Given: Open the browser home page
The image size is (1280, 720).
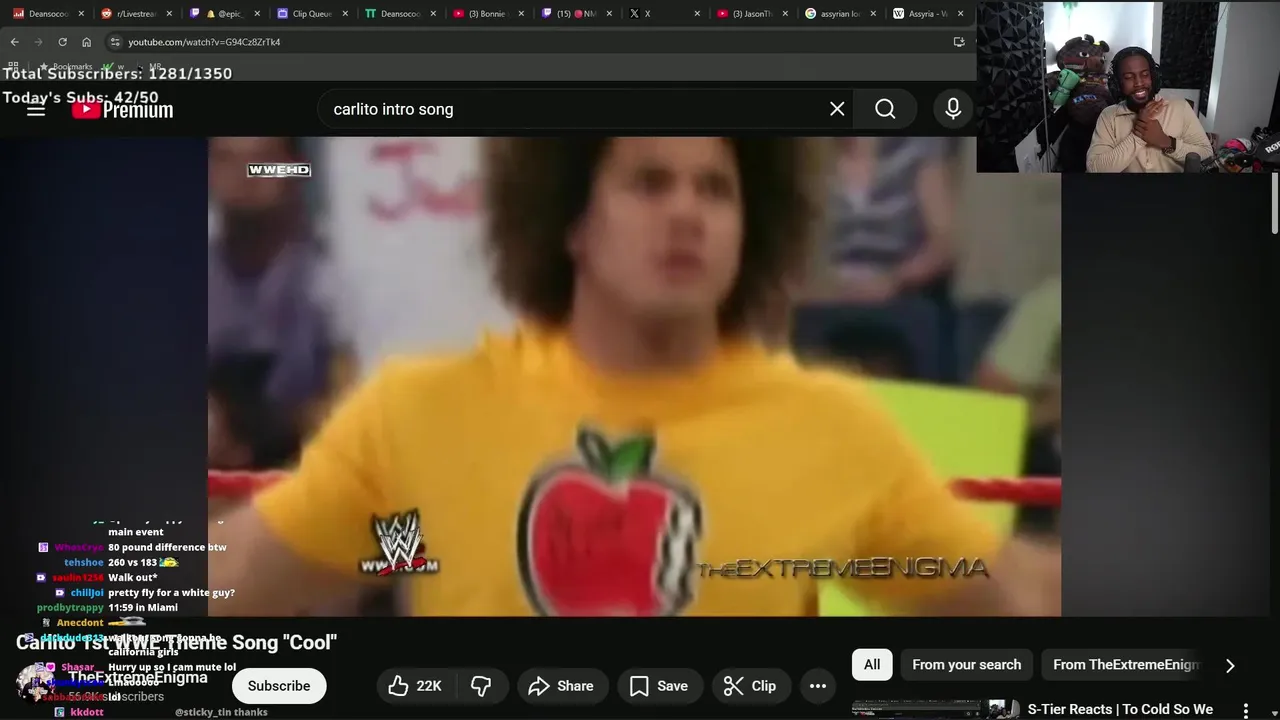Looking at the screenshot, I should tap(86, 42).
